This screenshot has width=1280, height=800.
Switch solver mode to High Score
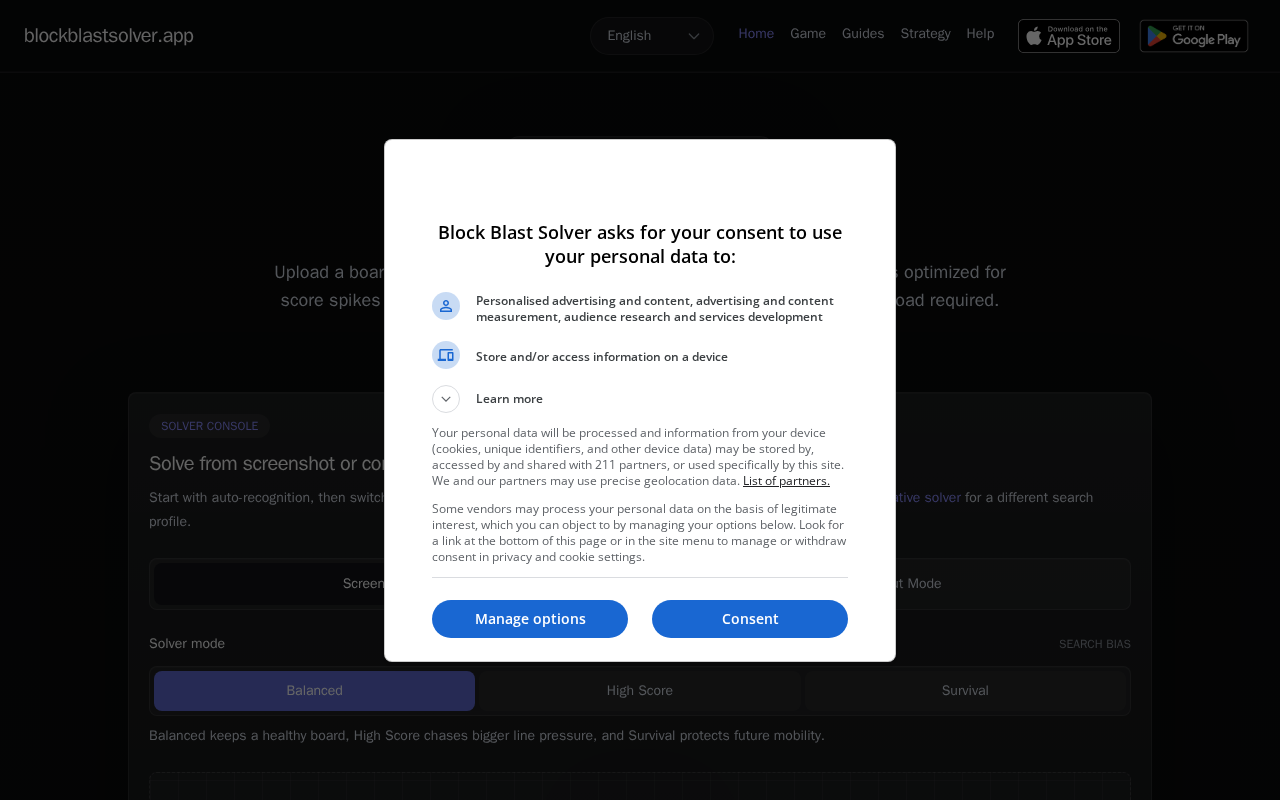coord(640,691)
